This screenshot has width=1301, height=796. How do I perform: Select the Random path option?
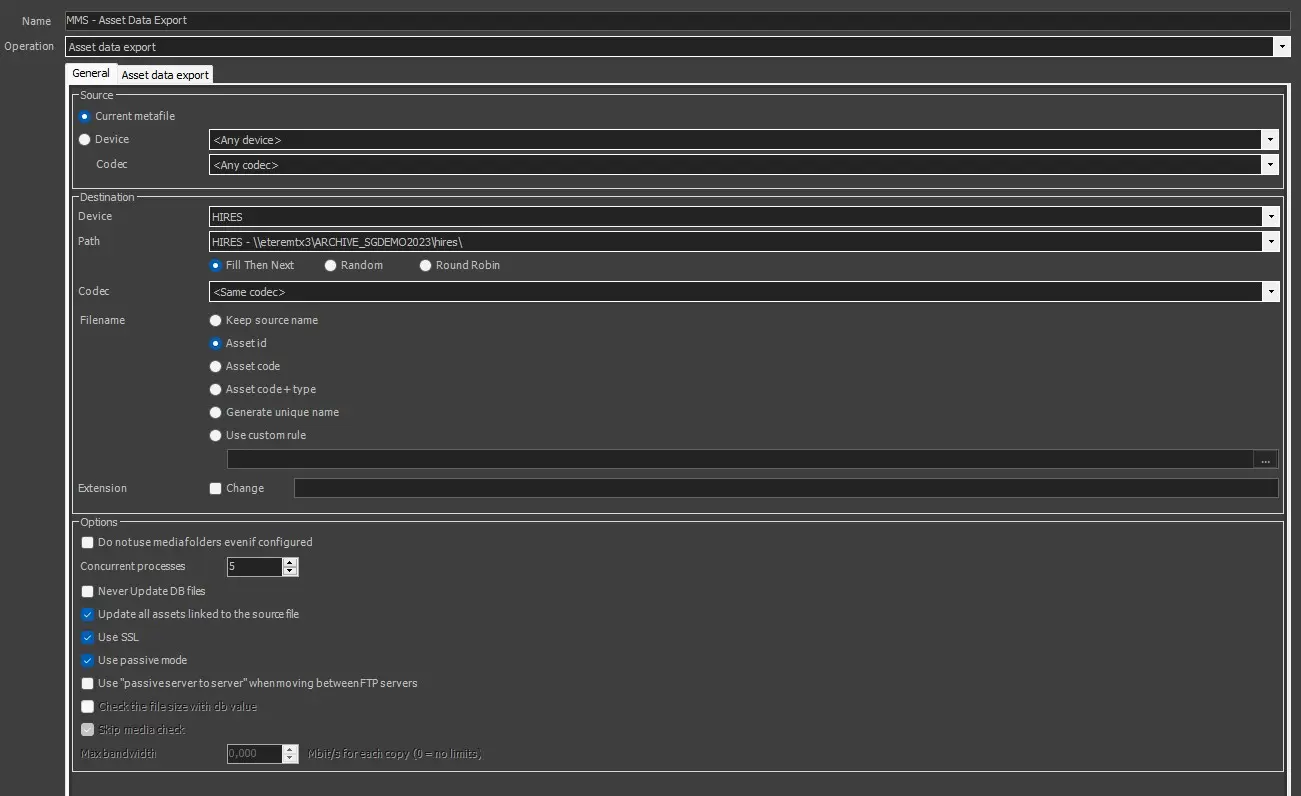331,266
